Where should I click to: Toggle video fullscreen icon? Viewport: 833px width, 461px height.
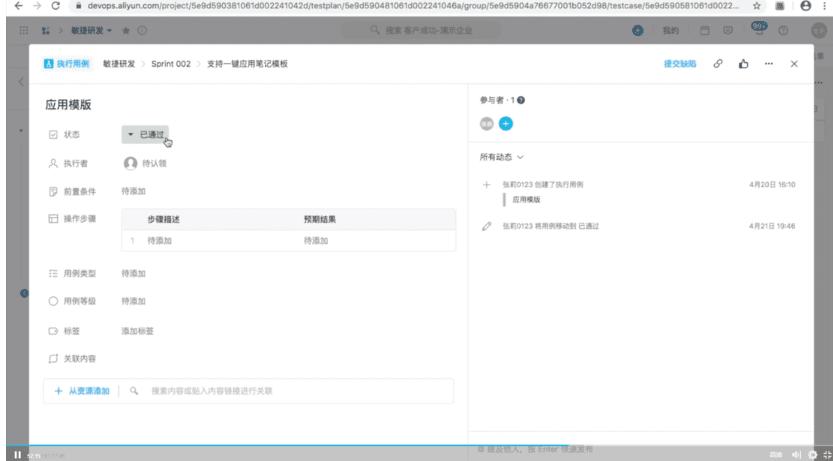coord(827,455)
